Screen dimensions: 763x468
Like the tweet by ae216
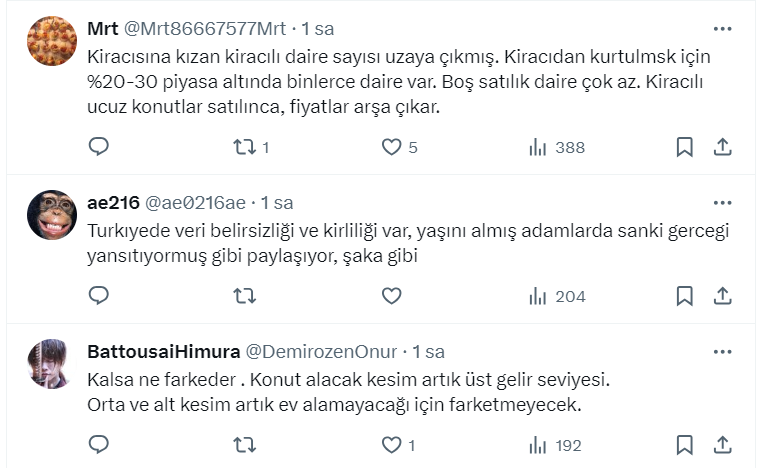pyautogui.click(x=392, y=296)
